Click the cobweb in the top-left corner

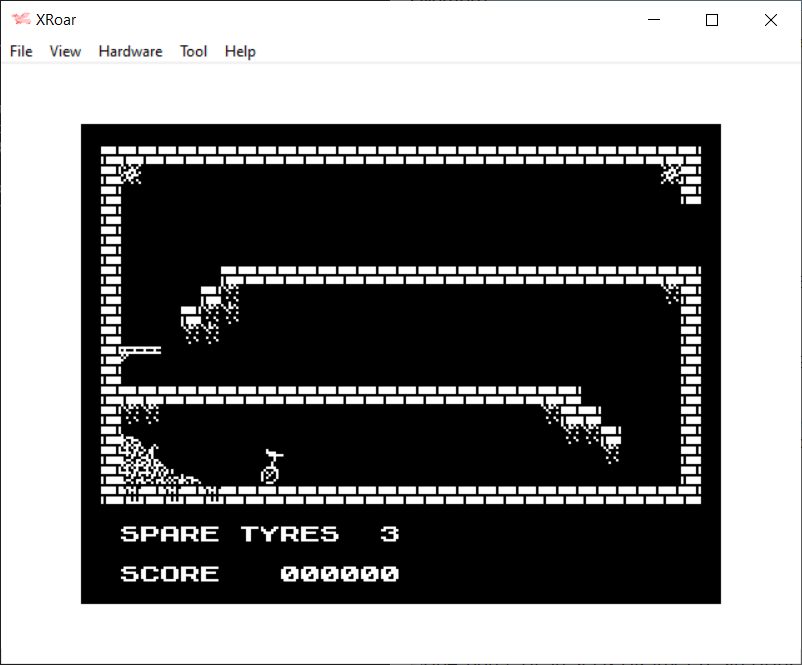(130, 174)
